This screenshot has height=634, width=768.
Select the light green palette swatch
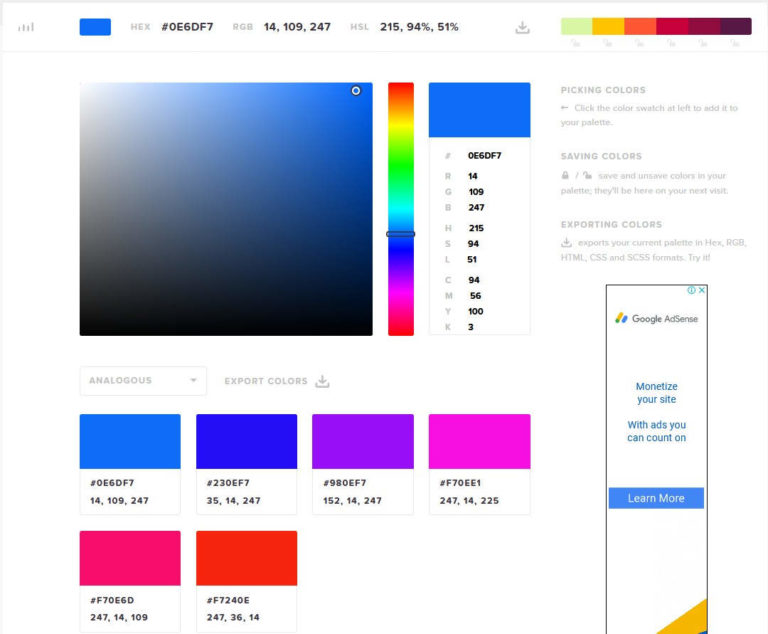pyautogui.click(x=576, y=26)
